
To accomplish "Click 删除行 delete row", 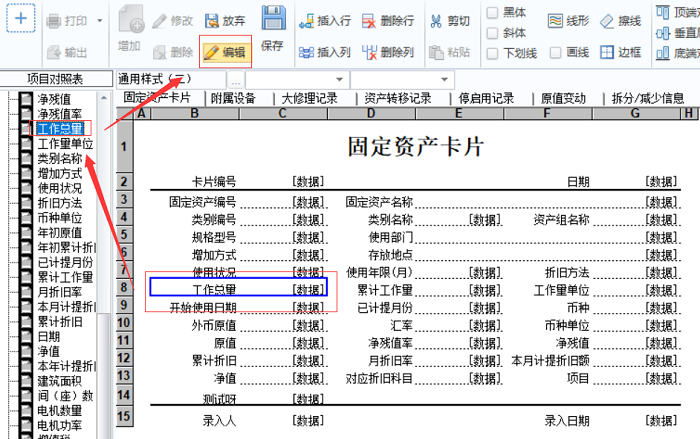I will pyautogui.click(x=388, y=21).
